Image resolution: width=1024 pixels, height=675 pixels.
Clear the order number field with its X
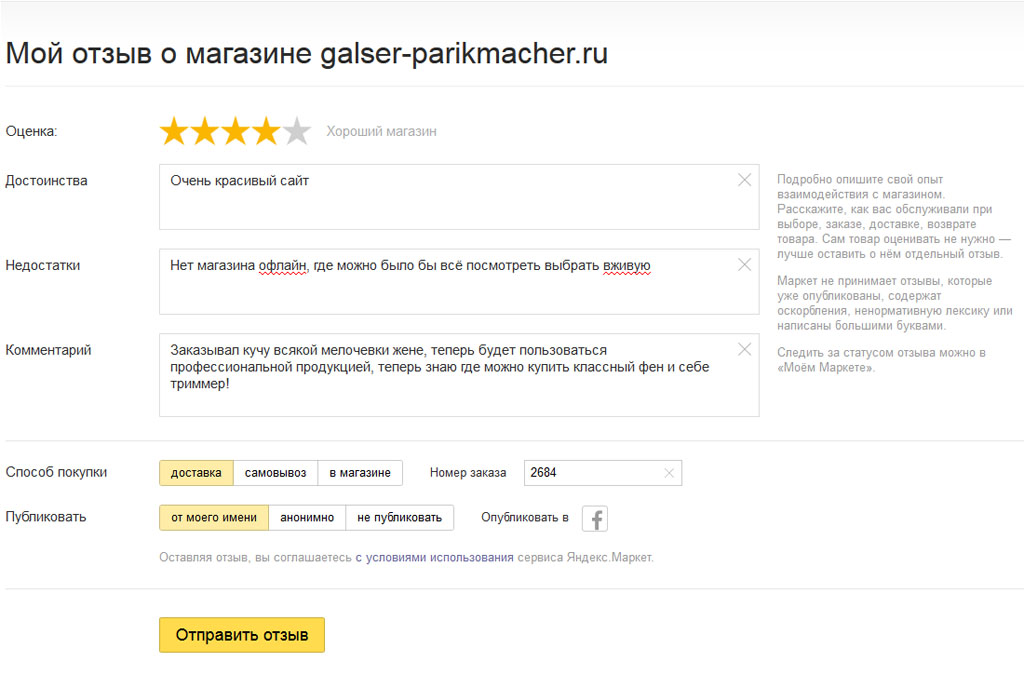[669, 473]
